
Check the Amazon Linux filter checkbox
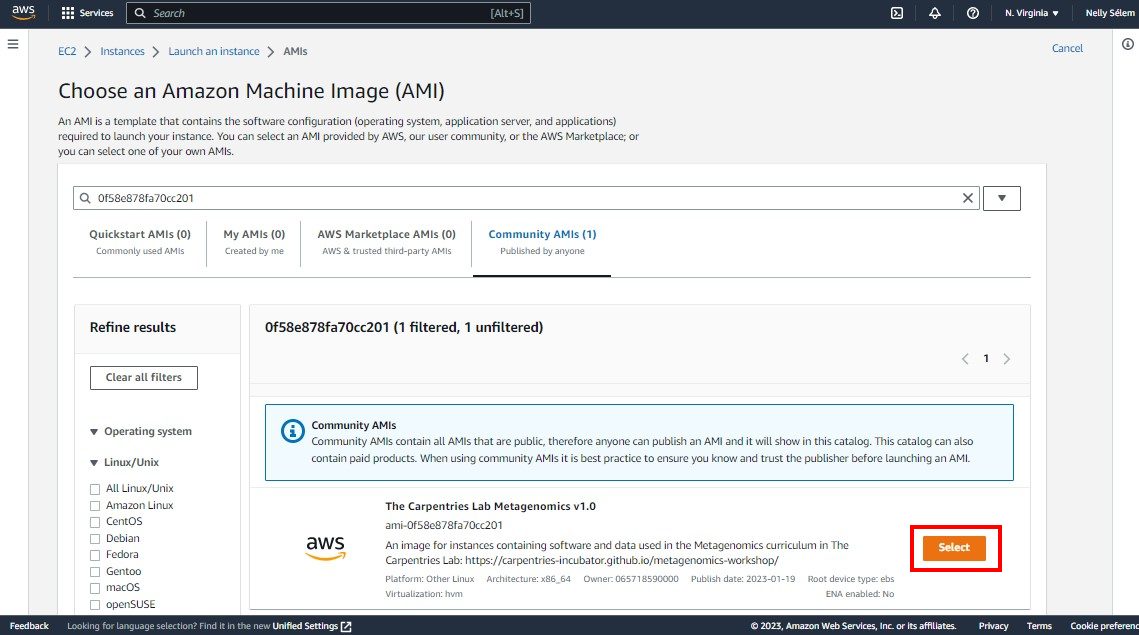pyautogui.click(x=97, y=505)
